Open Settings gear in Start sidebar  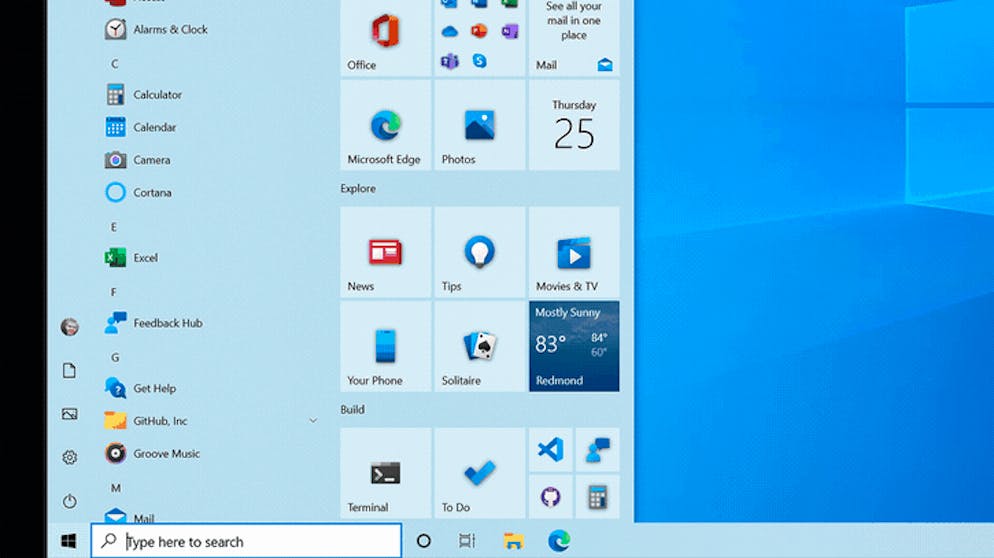(70, 457)
